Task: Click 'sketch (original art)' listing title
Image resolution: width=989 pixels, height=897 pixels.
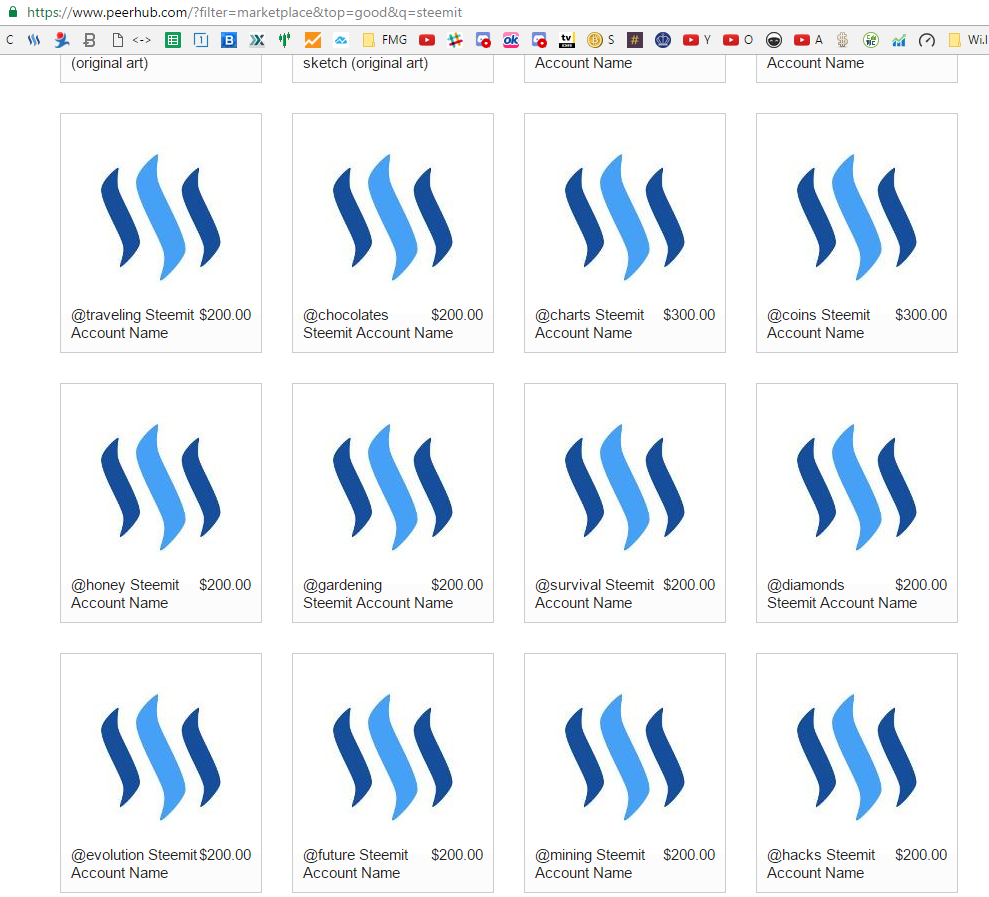Action: coord(365,63)
